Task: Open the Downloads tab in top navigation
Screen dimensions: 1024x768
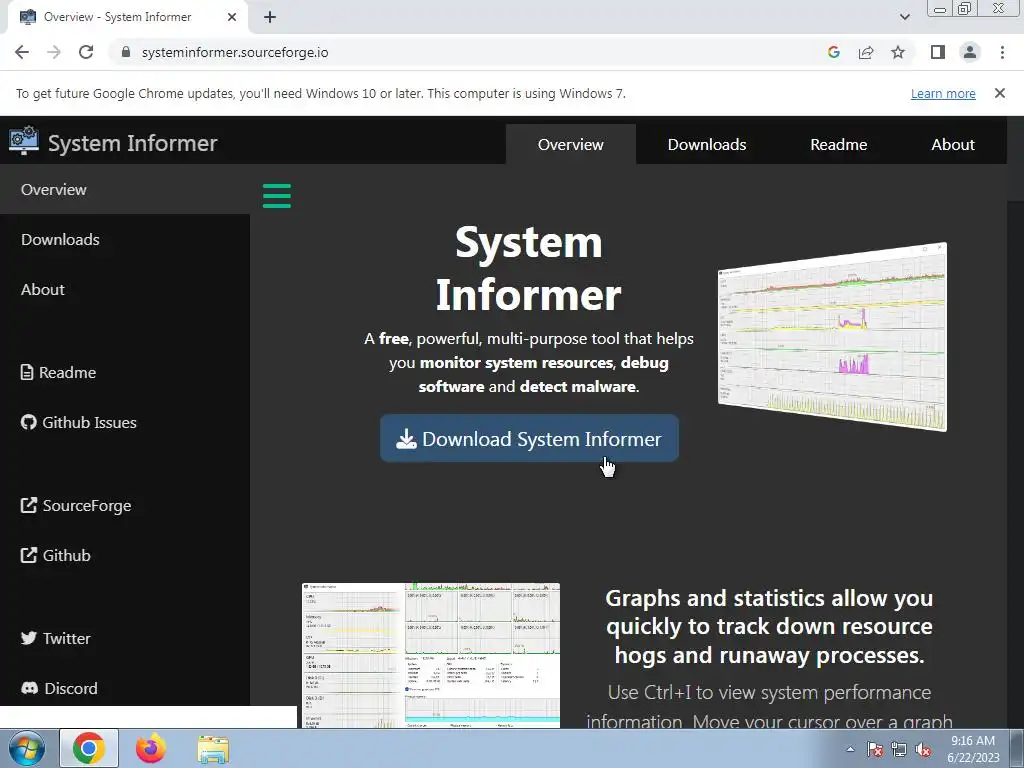Action: [707, 144]
